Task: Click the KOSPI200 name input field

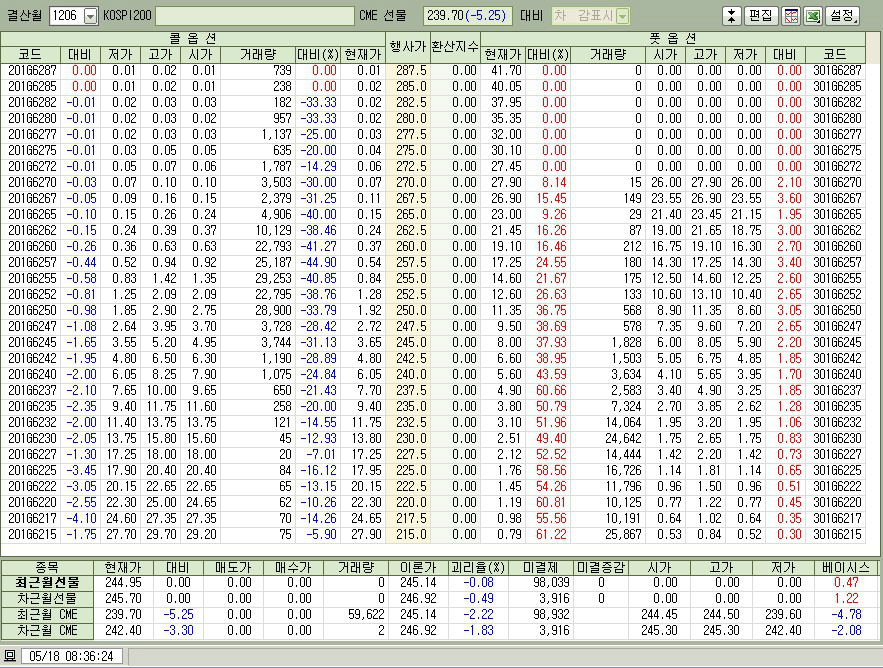Action: (x=254, y=16)
